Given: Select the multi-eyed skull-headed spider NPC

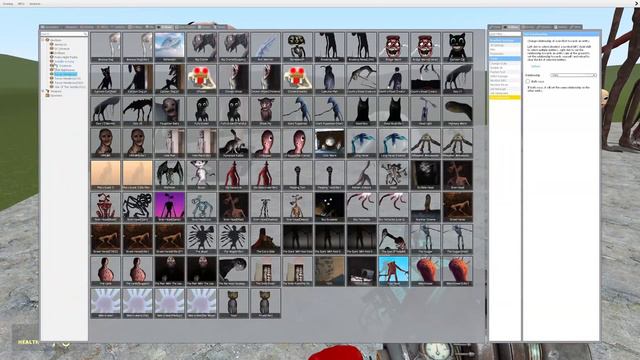Looking at the screenshot, I should (x=298, y=47).
